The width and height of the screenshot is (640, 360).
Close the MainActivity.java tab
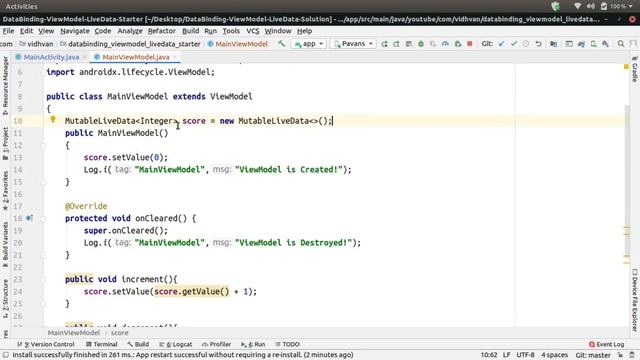[84, 57]
